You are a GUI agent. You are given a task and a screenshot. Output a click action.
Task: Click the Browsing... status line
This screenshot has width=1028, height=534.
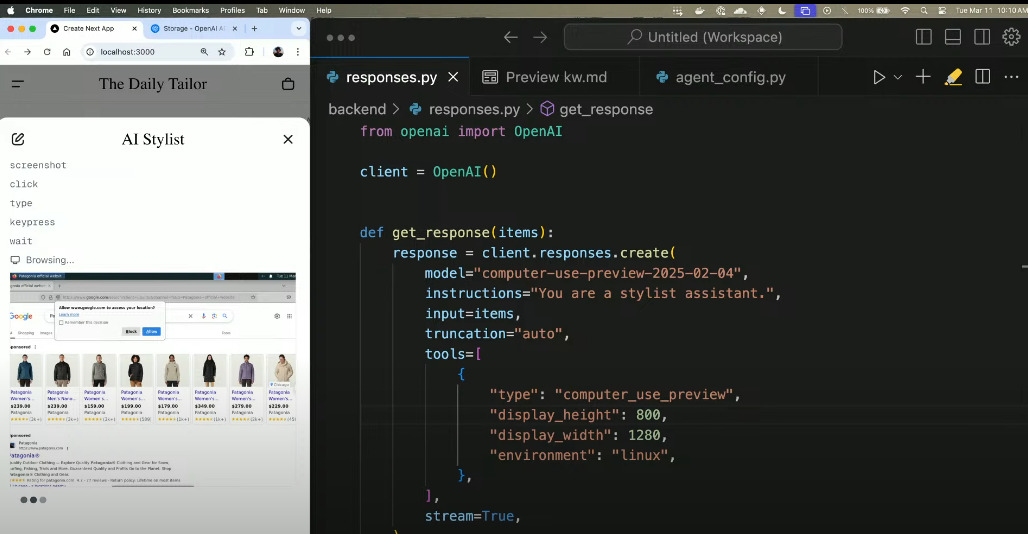pyautogui.click(x=43, y=260)
